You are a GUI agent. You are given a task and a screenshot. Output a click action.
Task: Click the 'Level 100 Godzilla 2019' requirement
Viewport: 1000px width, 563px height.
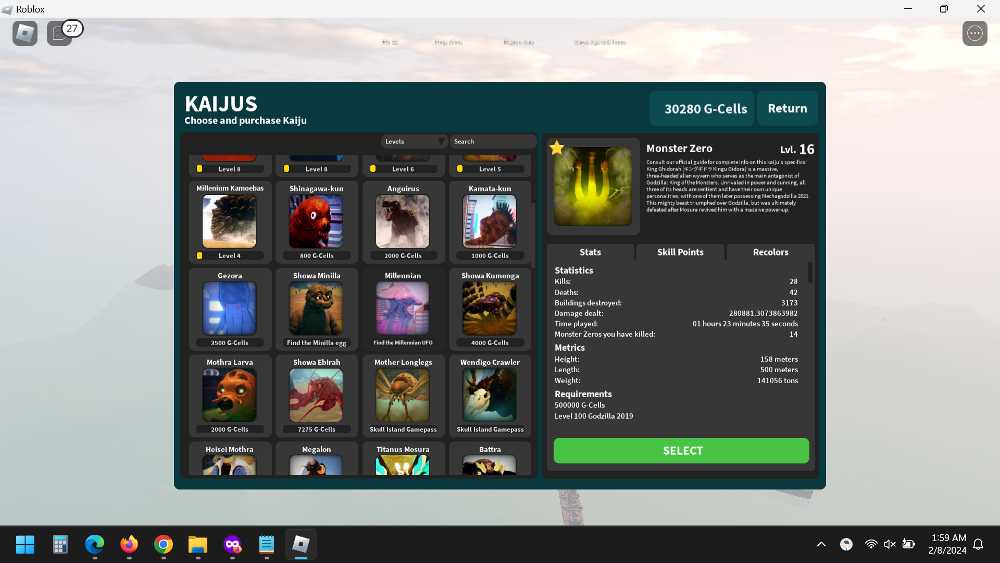tap(594, 416)
